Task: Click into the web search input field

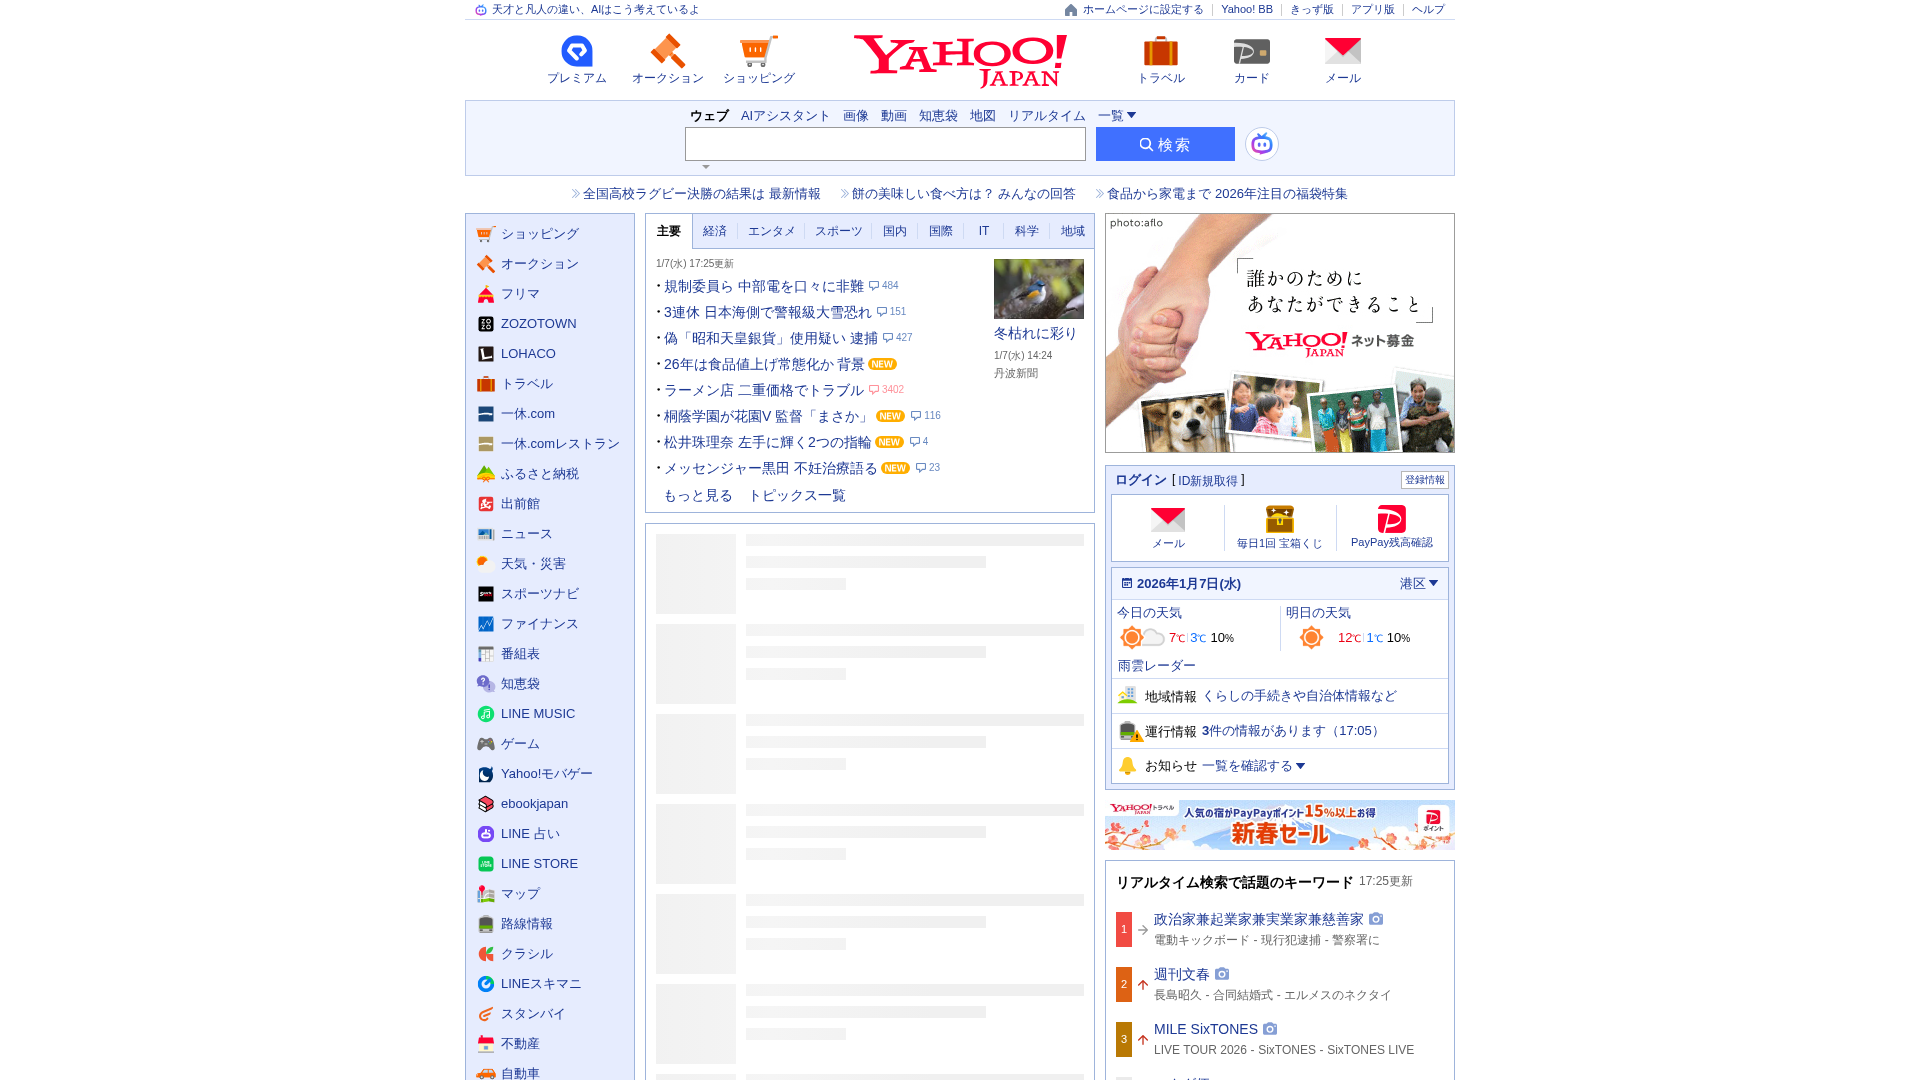Action: (884, 144)
